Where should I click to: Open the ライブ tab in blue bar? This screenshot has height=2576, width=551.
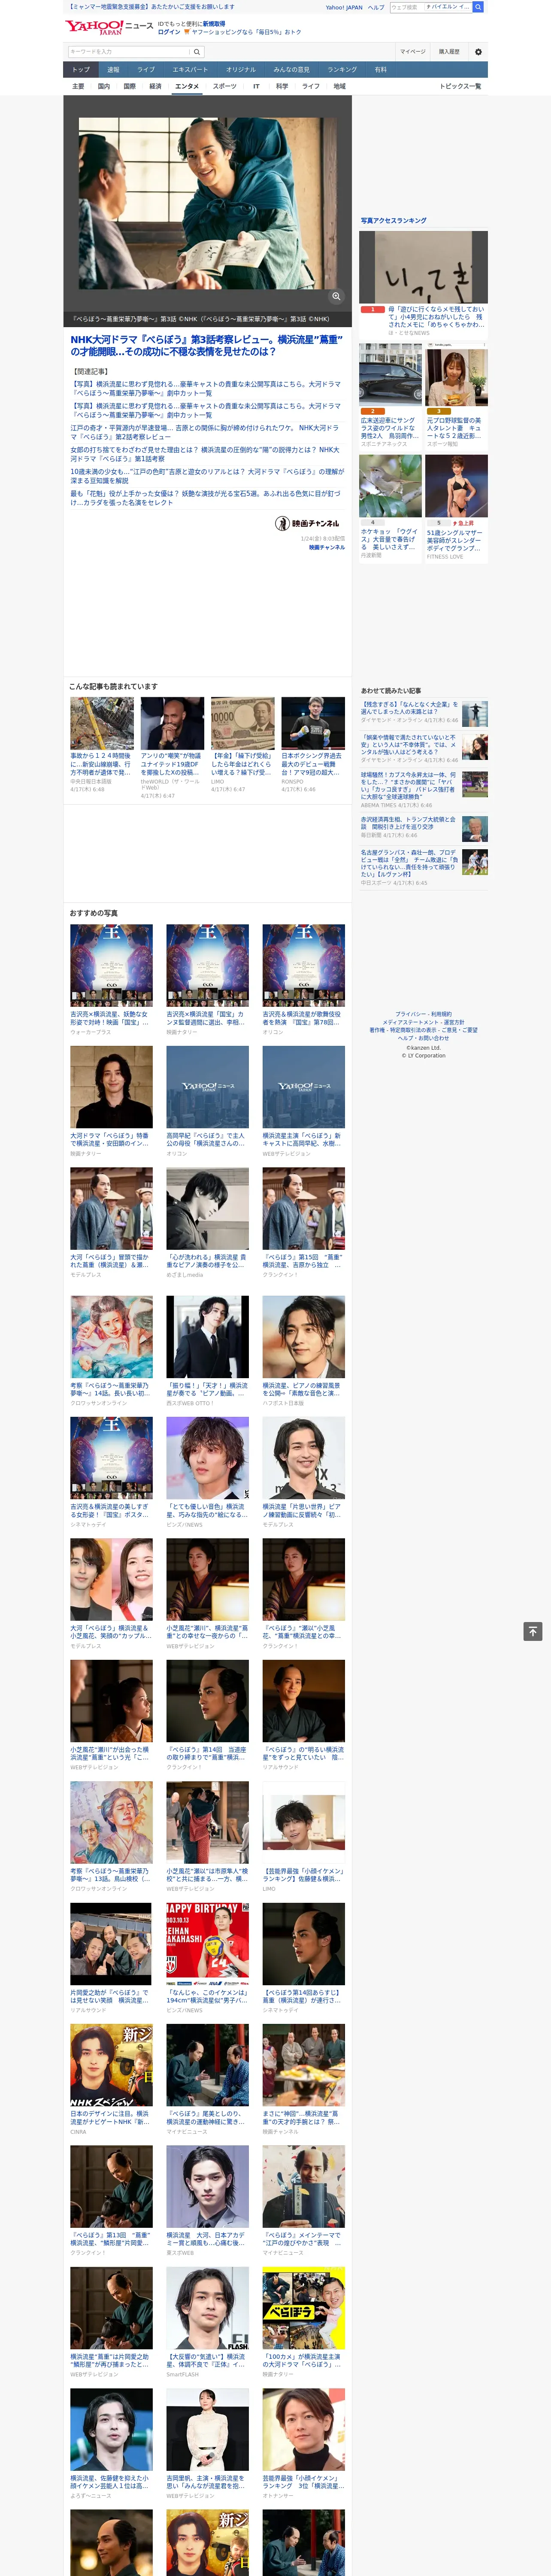coord(146,70)
